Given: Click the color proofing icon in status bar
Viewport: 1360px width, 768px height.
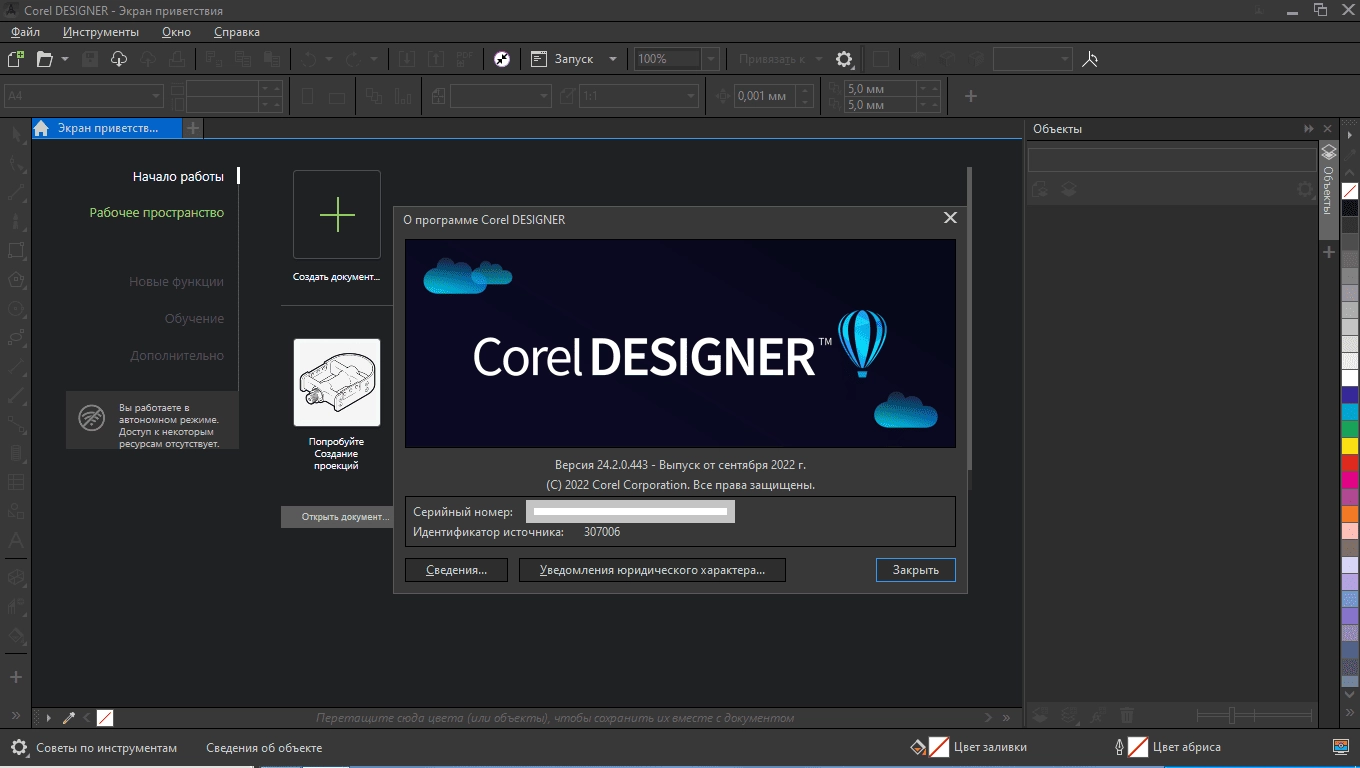Looking at the screenshot, I should (1341, 747).
